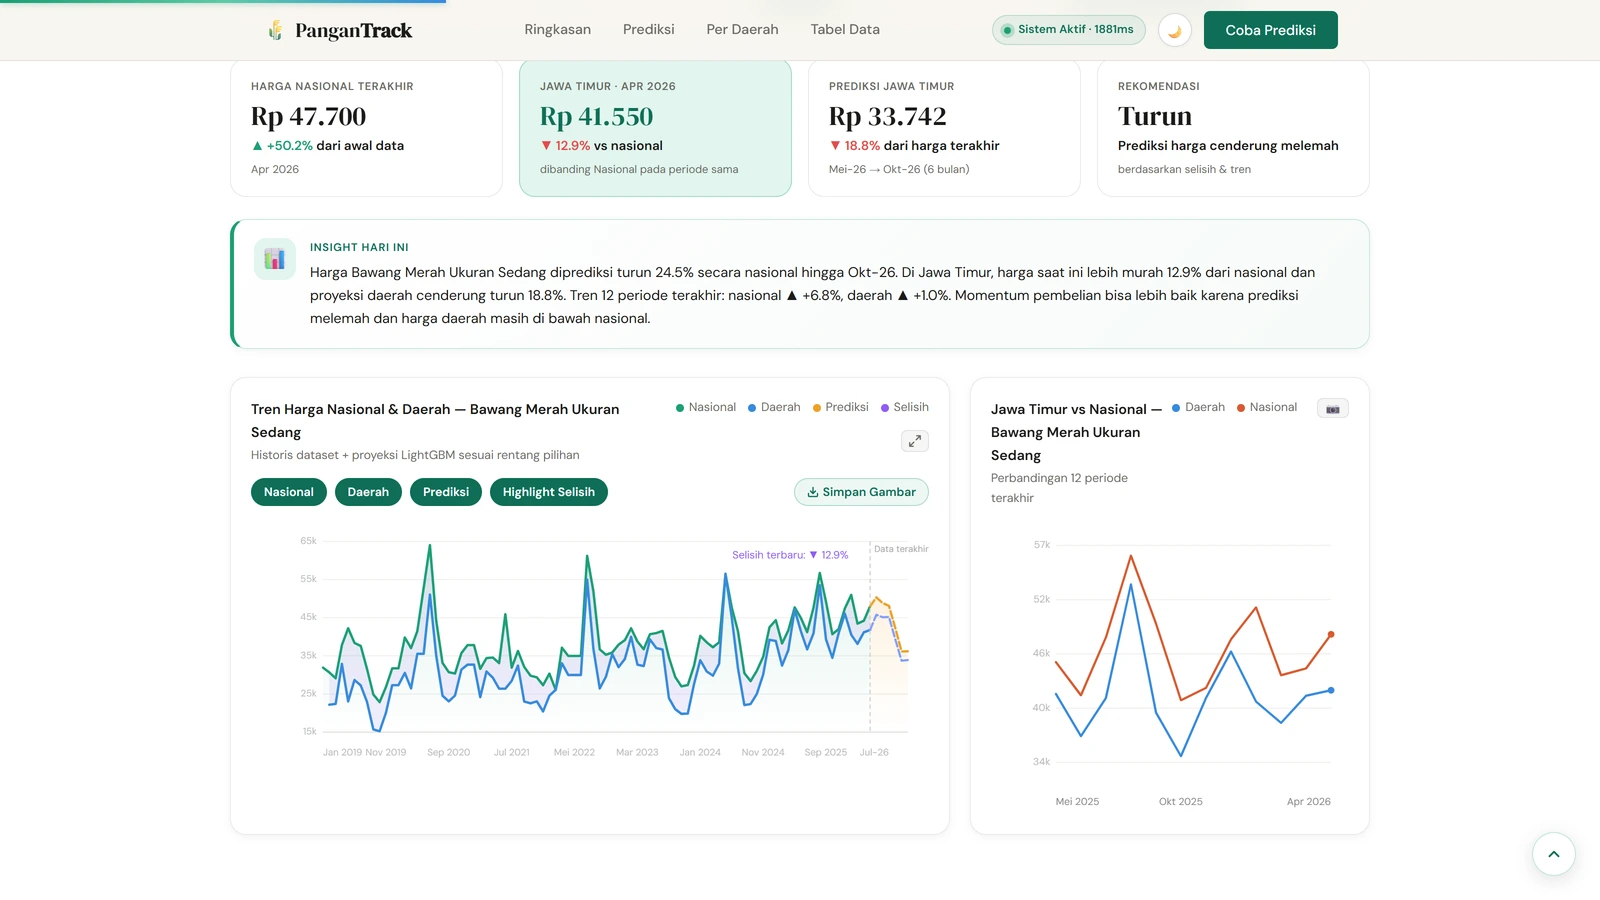Click the PanganTrack logo icon
Screen dimensions: 1600x900
coord(275,30)
